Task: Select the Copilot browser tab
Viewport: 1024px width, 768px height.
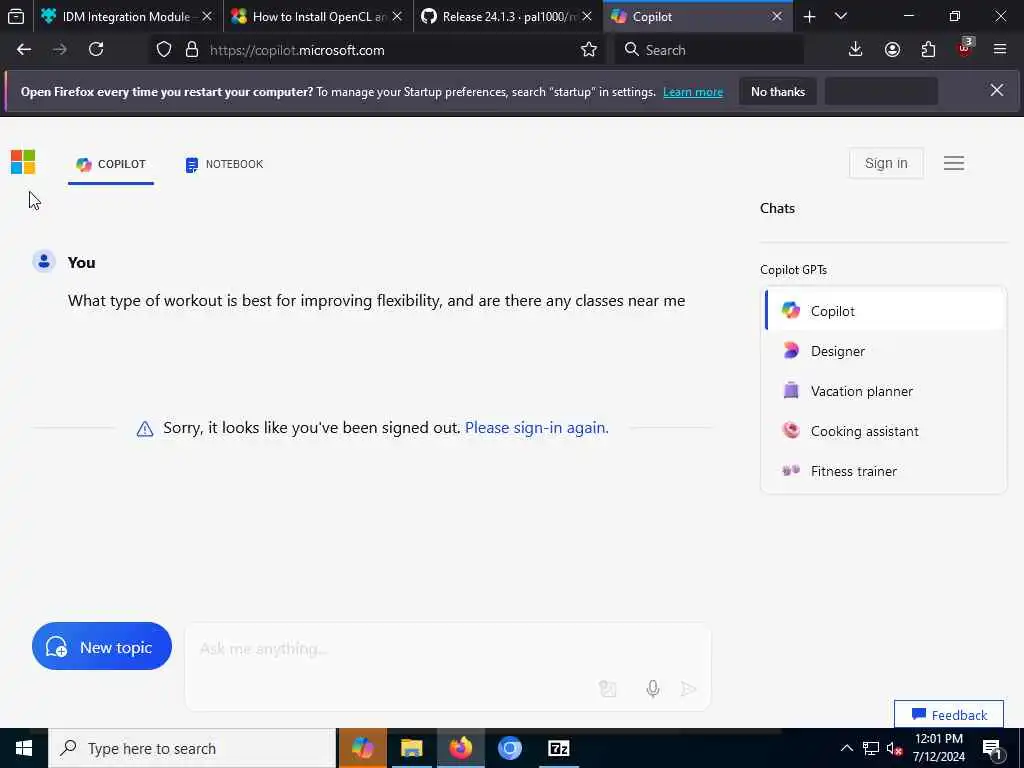Action: click(697, 16)
